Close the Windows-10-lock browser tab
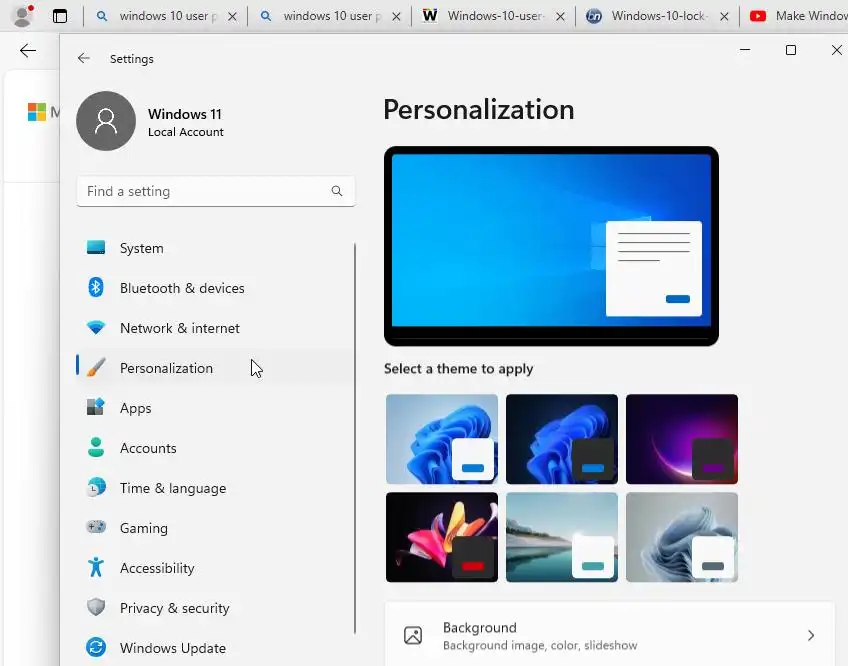 [724, 17]
